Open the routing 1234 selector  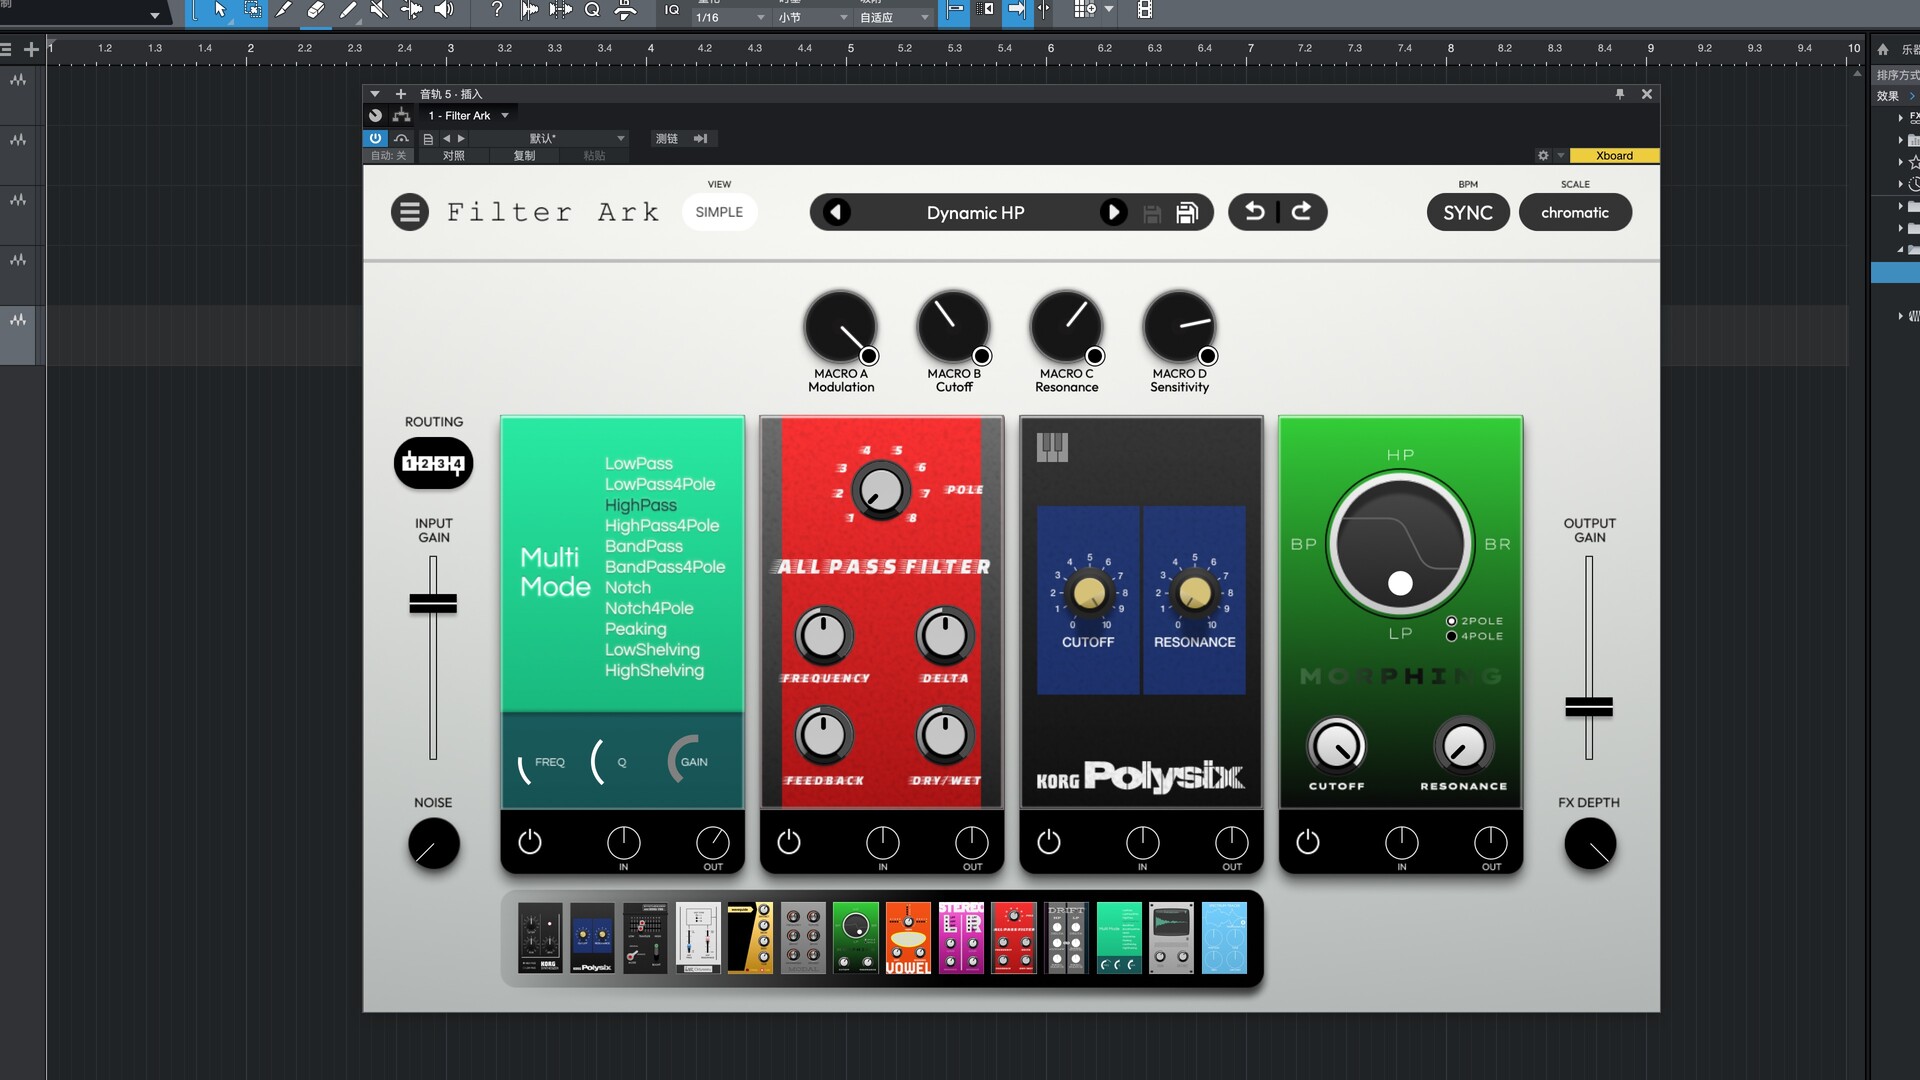click(x=433, y=463)
